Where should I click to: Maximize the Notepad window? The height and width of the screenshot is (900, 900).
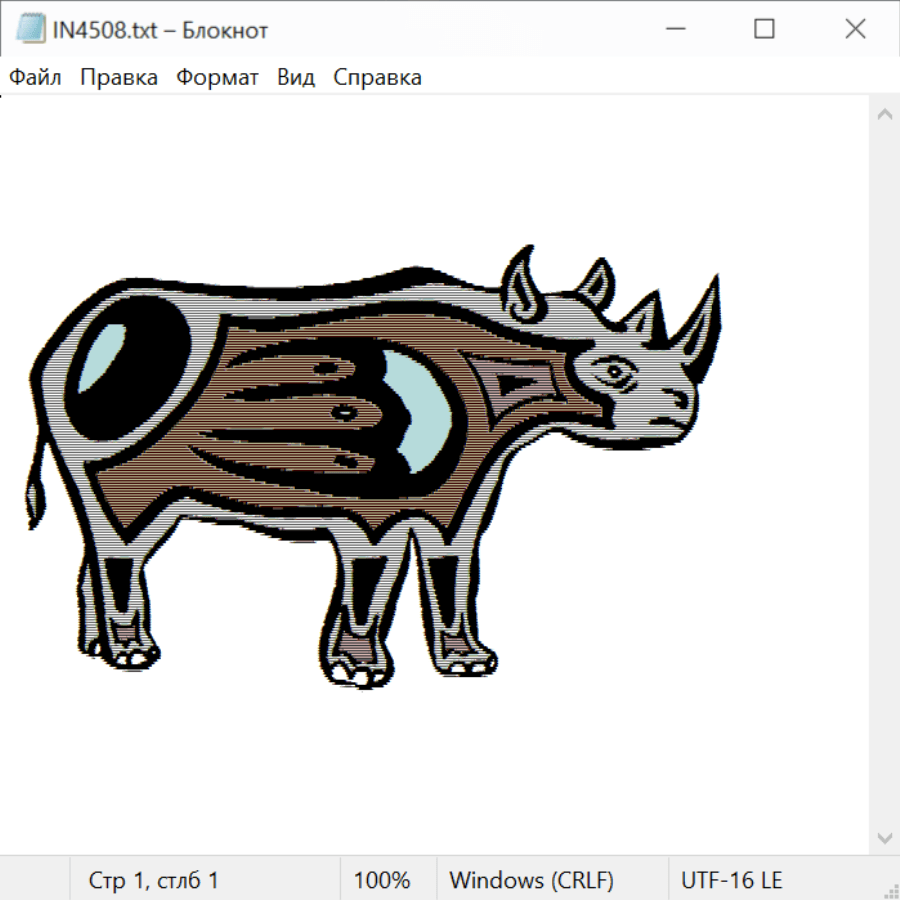(x=764, y=30)
